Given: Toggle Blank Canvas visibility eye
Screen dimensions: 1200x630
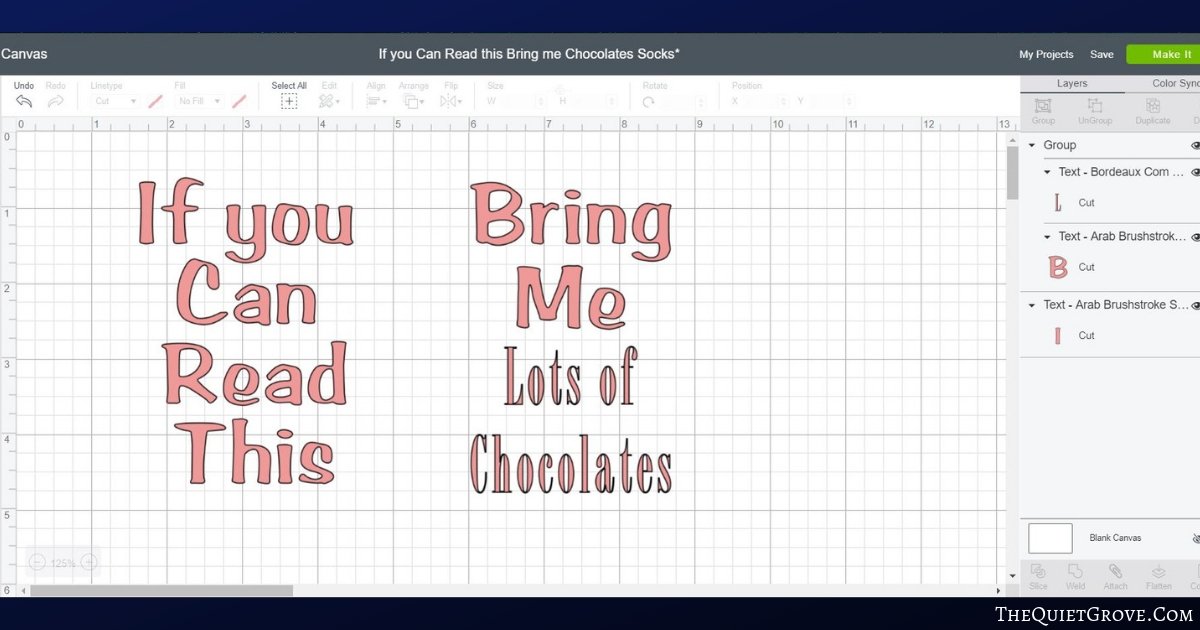Looking at the screenshot, I should [x=1196, y=538].
